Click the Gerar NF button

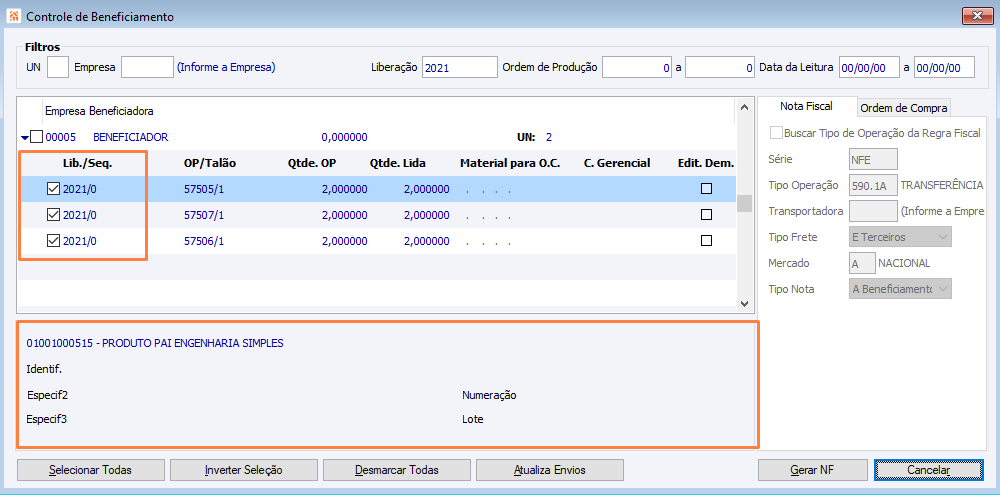(812, 470)
